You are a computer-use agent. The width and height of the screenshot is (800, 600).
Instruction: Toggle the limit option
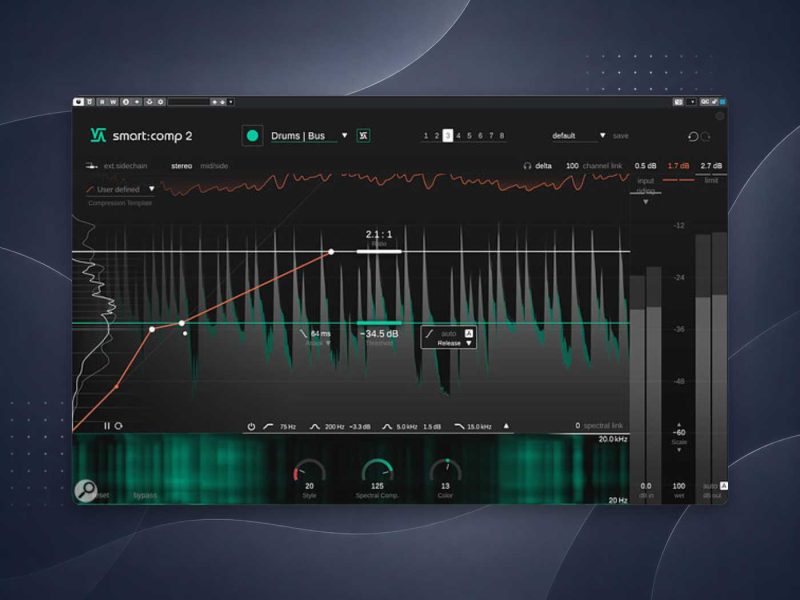click(x=711, y=180)
